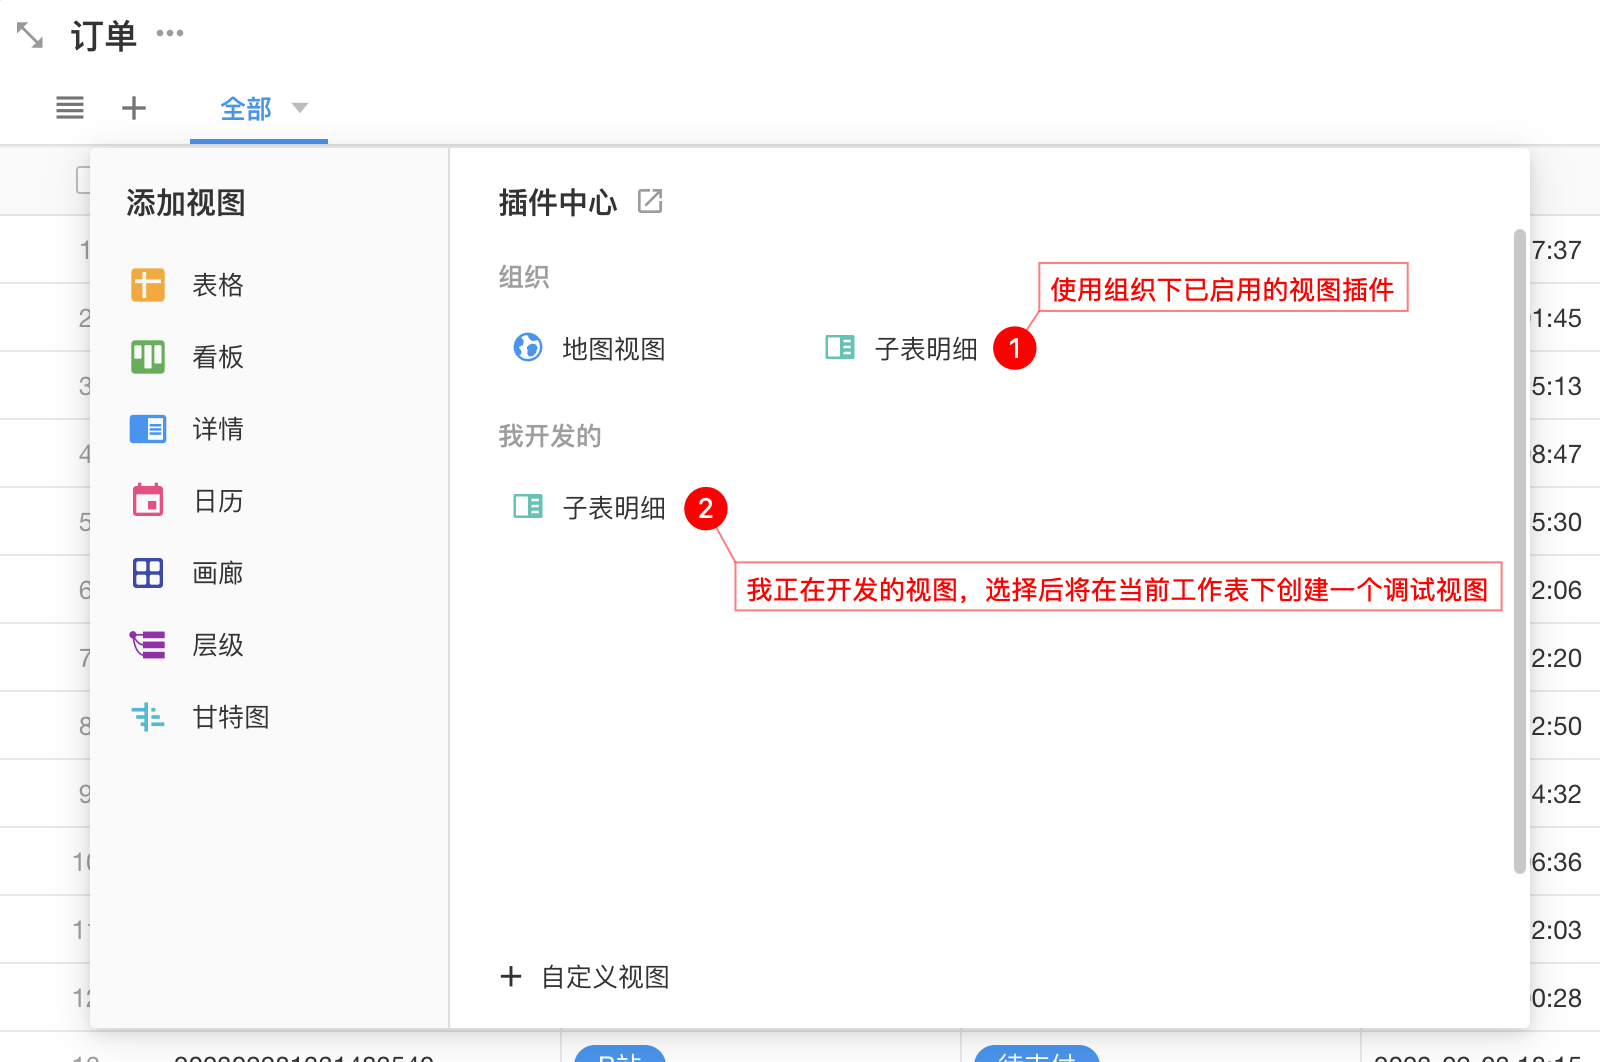Click the 画廊 gallery grid icon
The image size is (1600, 1062).
148,573
